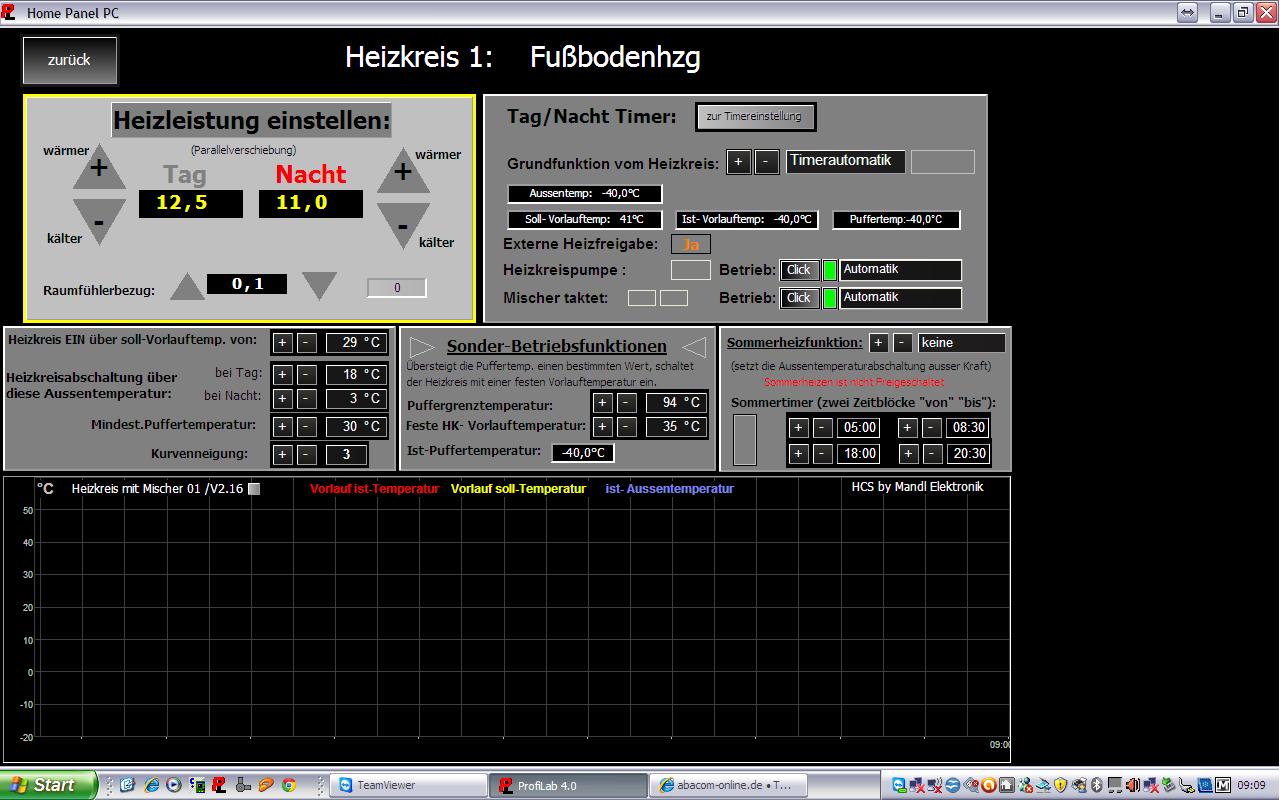The width and height of the screenshot is (1280, 800).
Task: Lower Nacht heating with kälter minus arrow
Action: [x=403, y=226]
